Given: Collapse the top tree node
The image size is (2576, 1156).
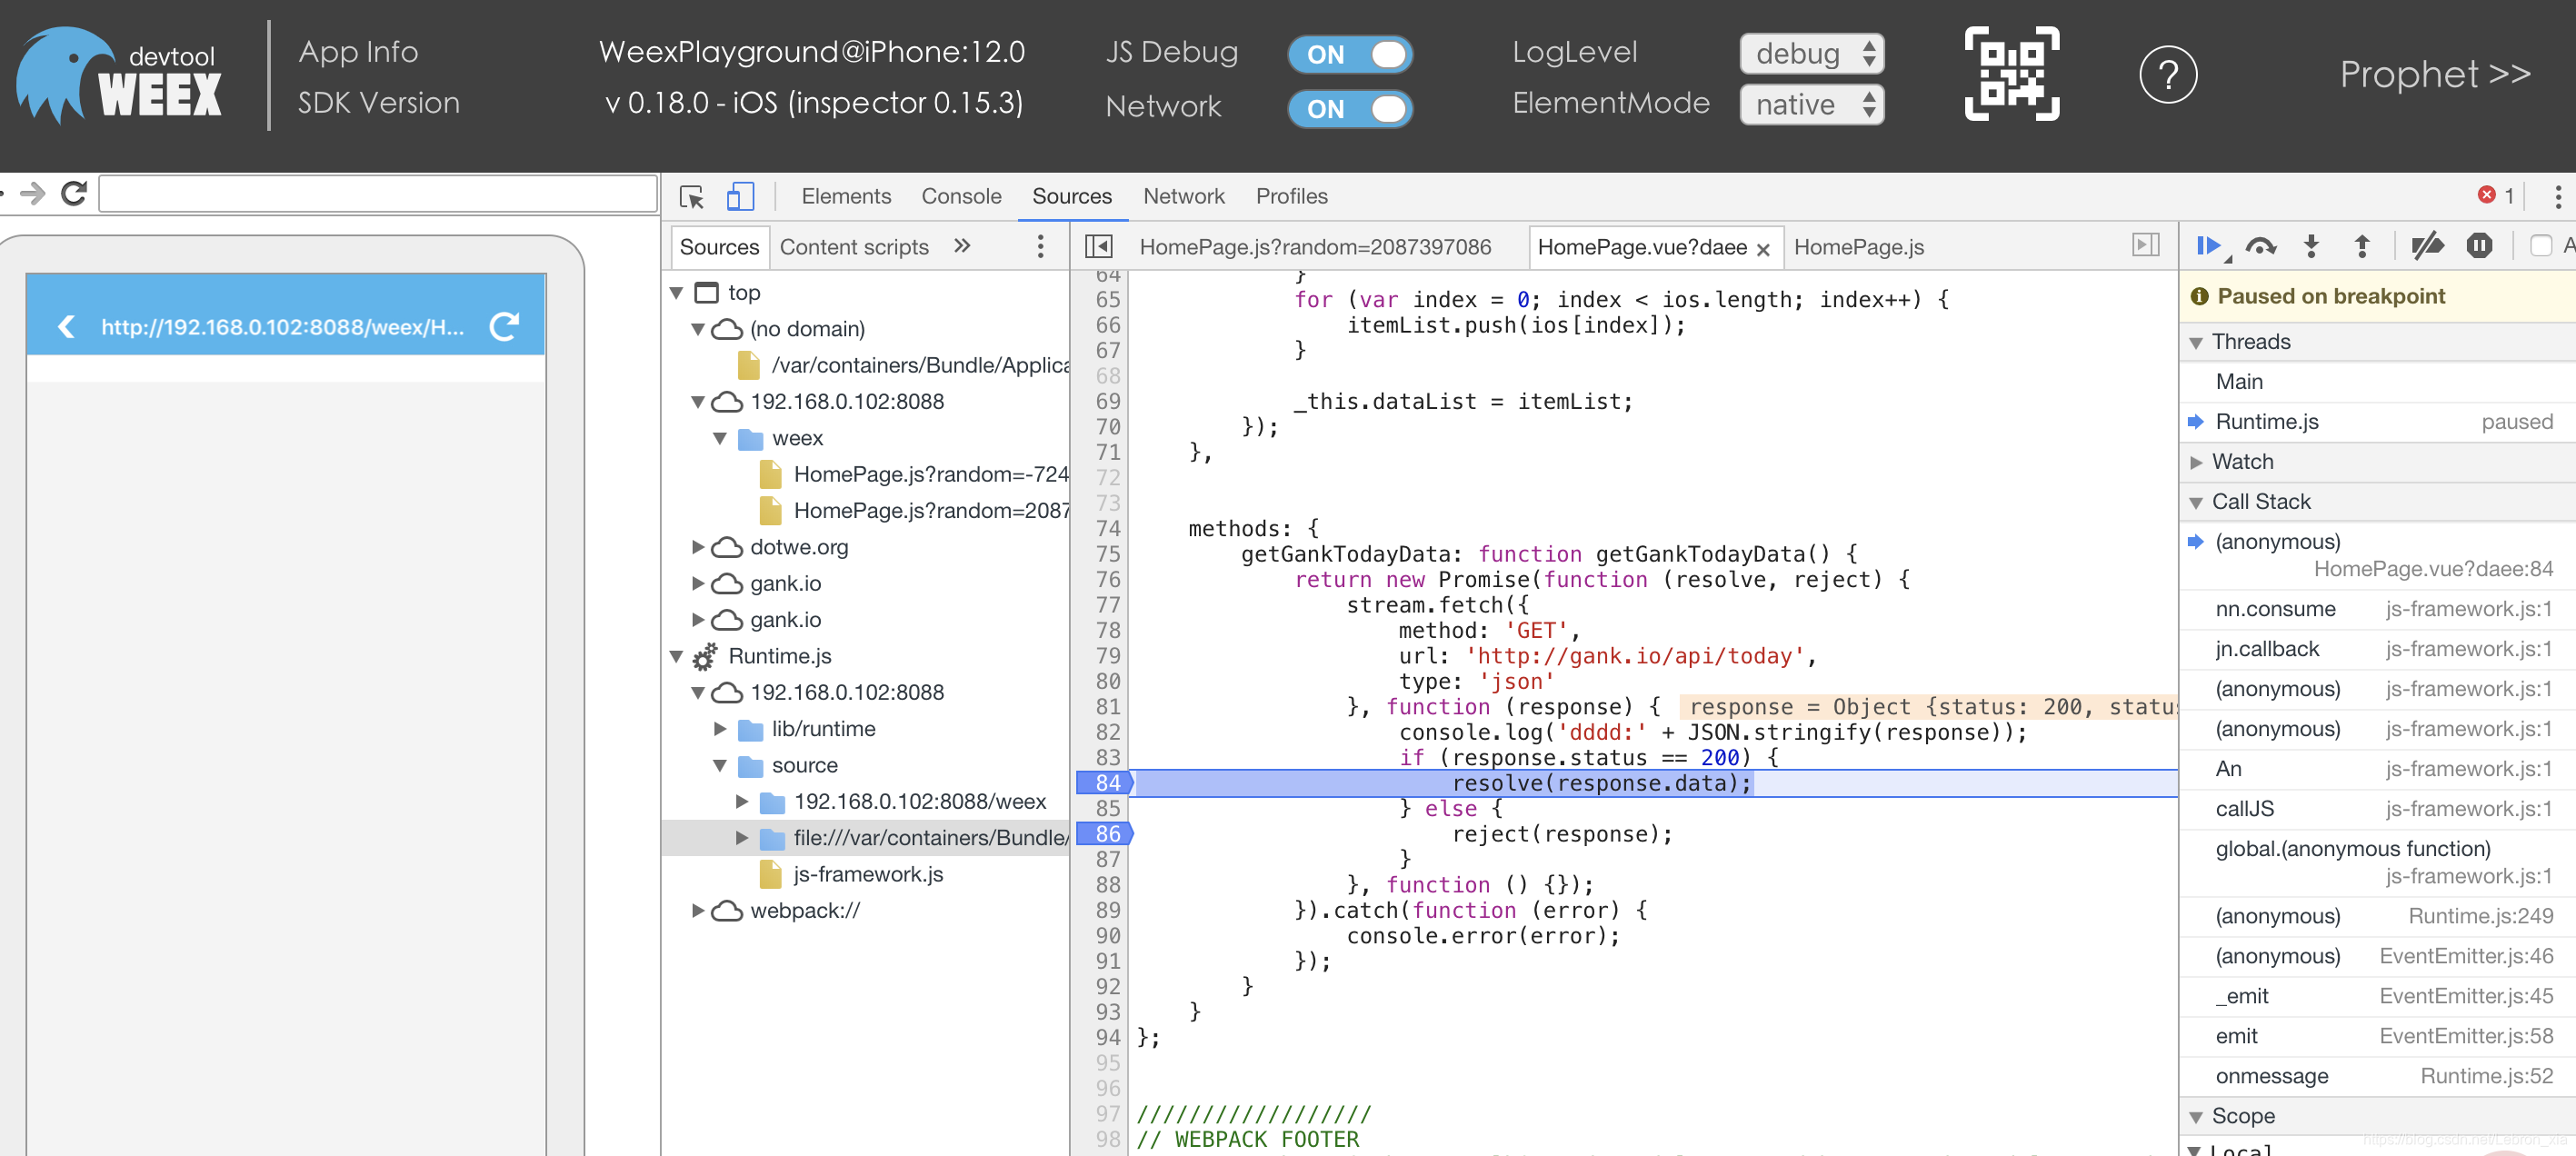Looking at the screenshot, I should pyautogui.click(x=677, y=293).
